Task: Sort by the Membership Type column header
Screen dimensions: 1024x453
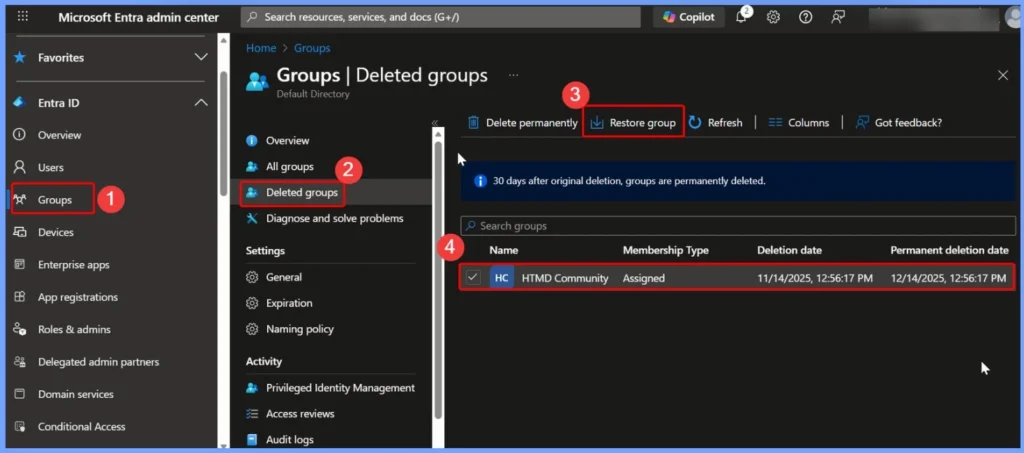Action: [x=665, y=251]
